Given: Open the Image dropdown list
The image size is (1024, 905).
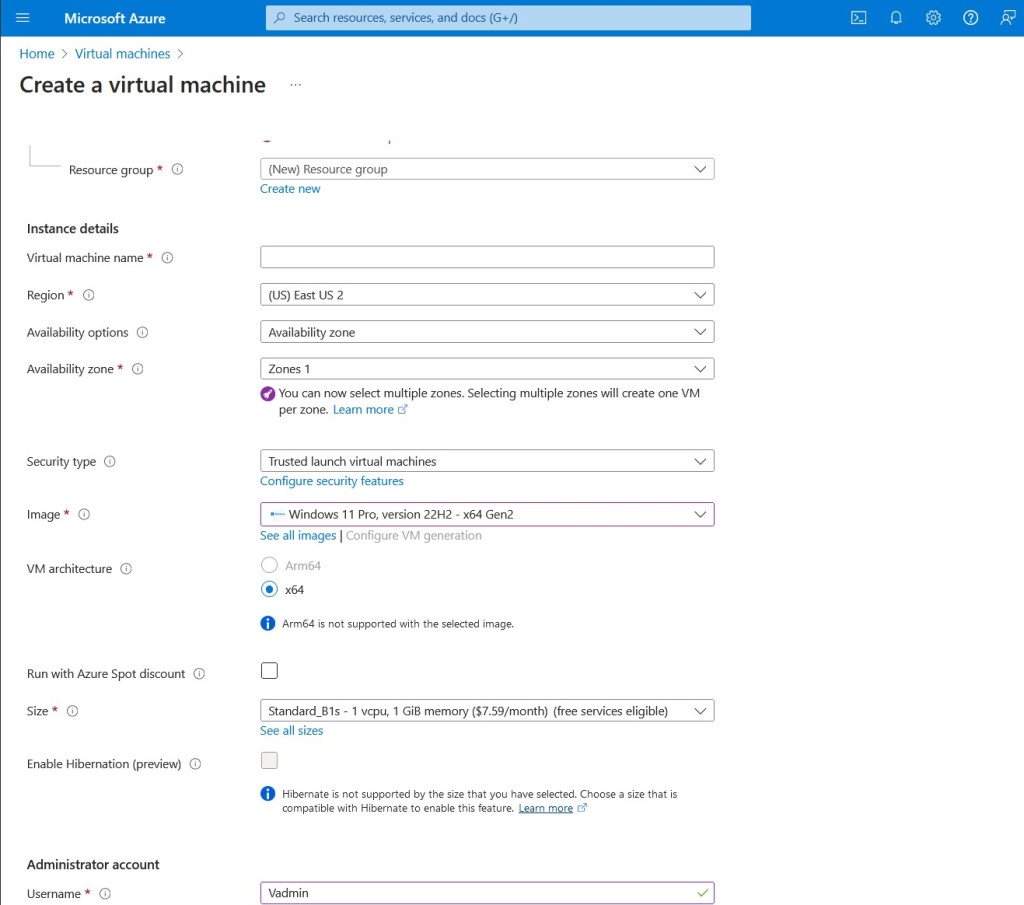Looking at the screenshot, I should (x=487, y=514).
